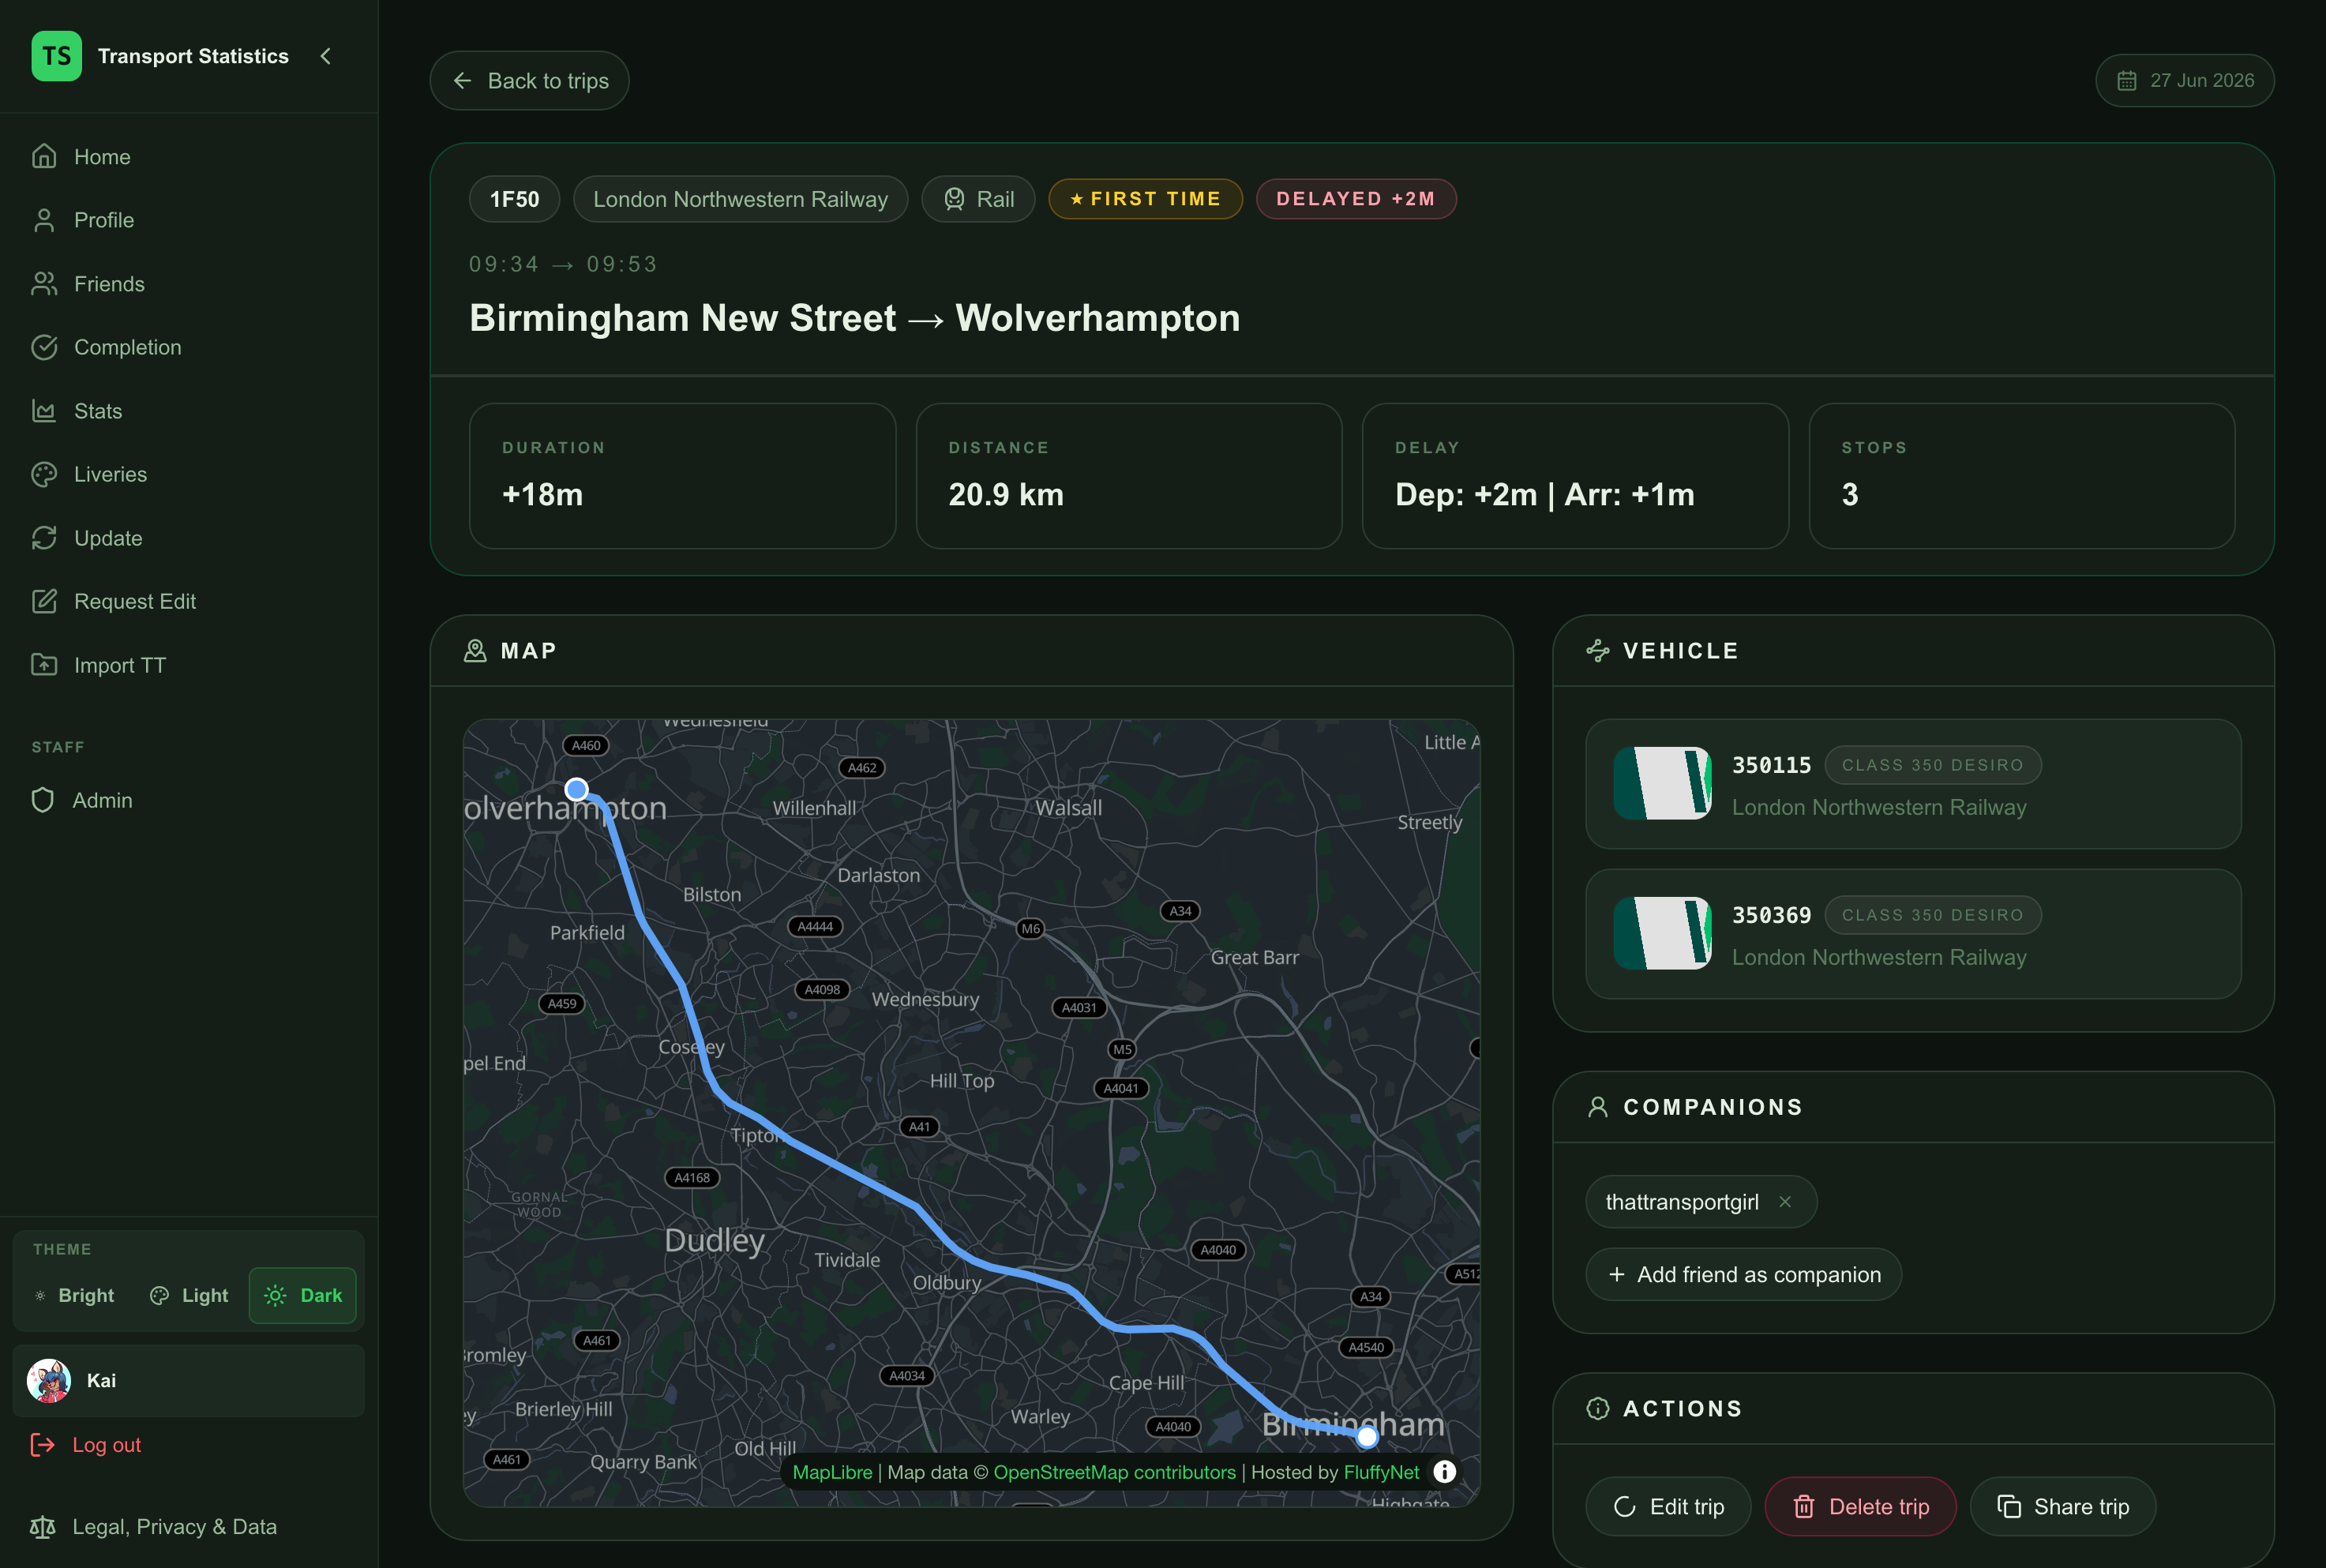Click the First Time star badge
The height and width of the screenshot is (1568, 2326).
[1145, 199]
